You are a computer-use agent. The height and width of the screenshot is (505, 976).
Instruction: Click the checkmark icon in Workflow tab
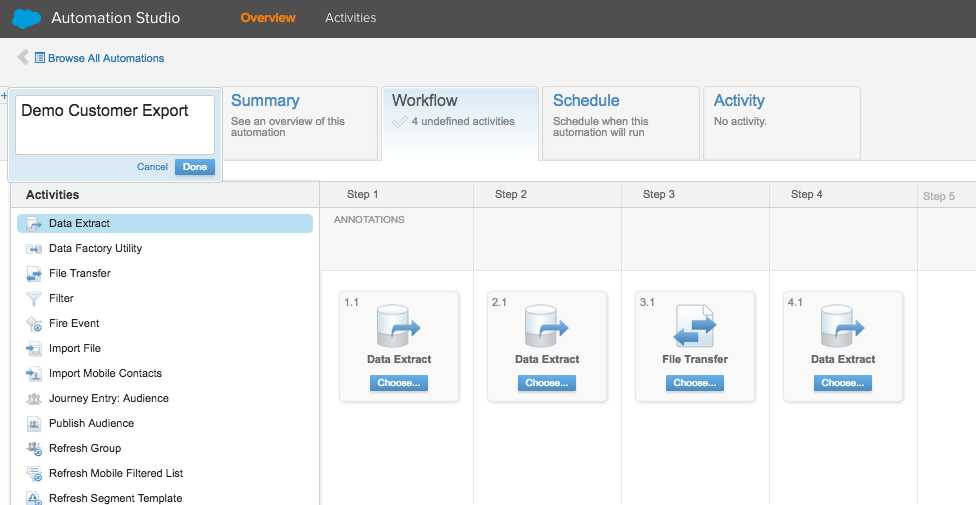[400, 121]
